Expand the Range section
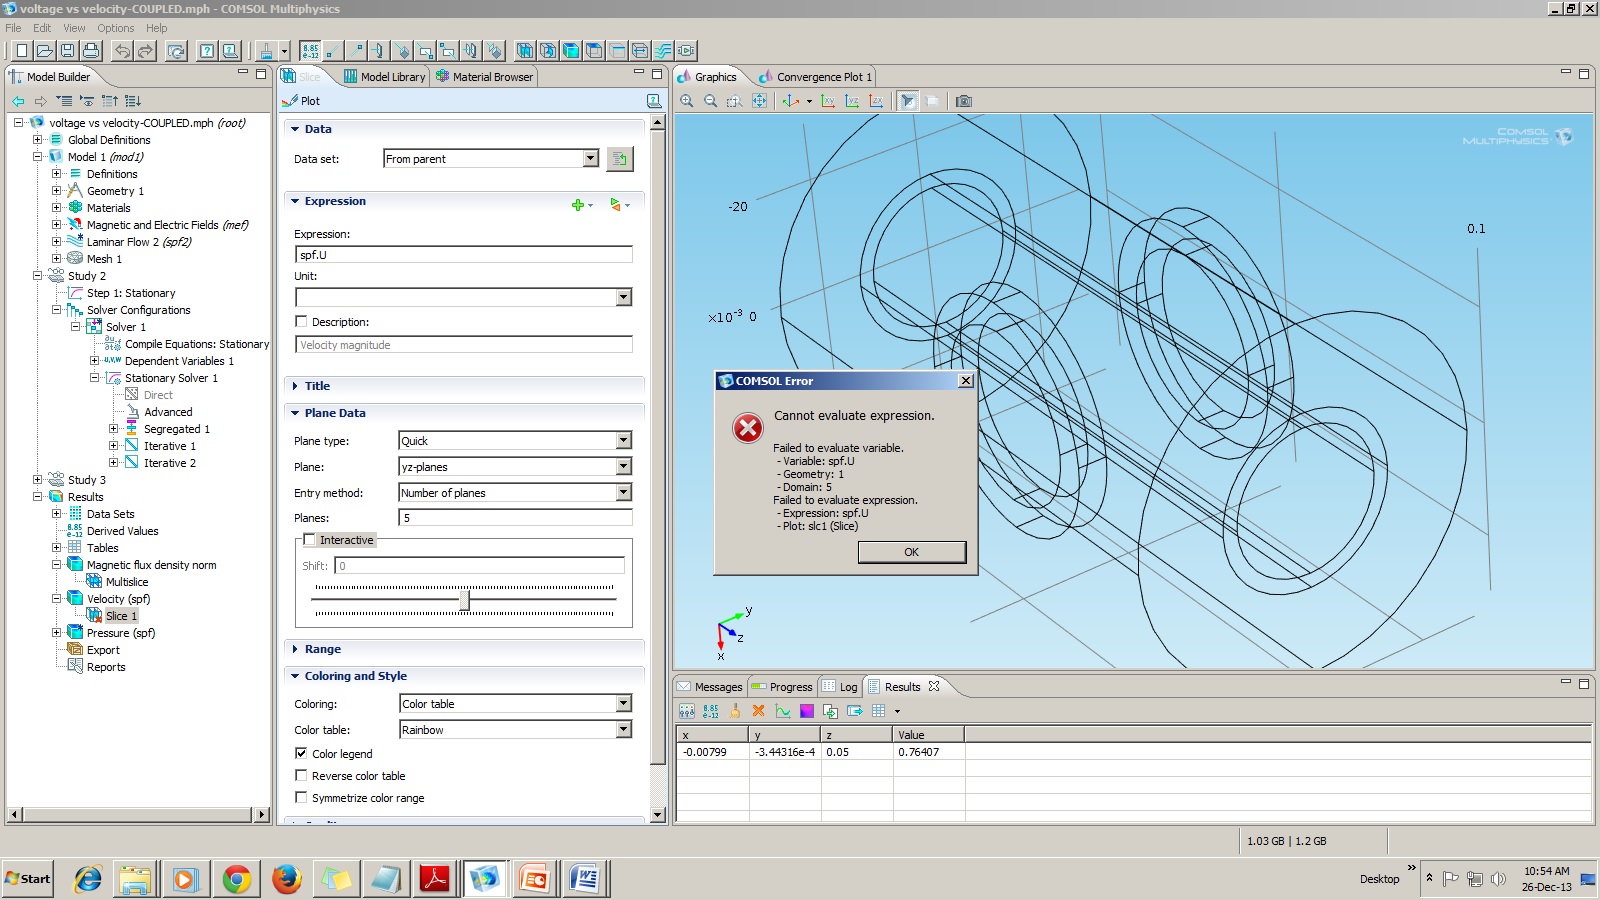This screenshot has width=1600, height=900. click(322, 649)
